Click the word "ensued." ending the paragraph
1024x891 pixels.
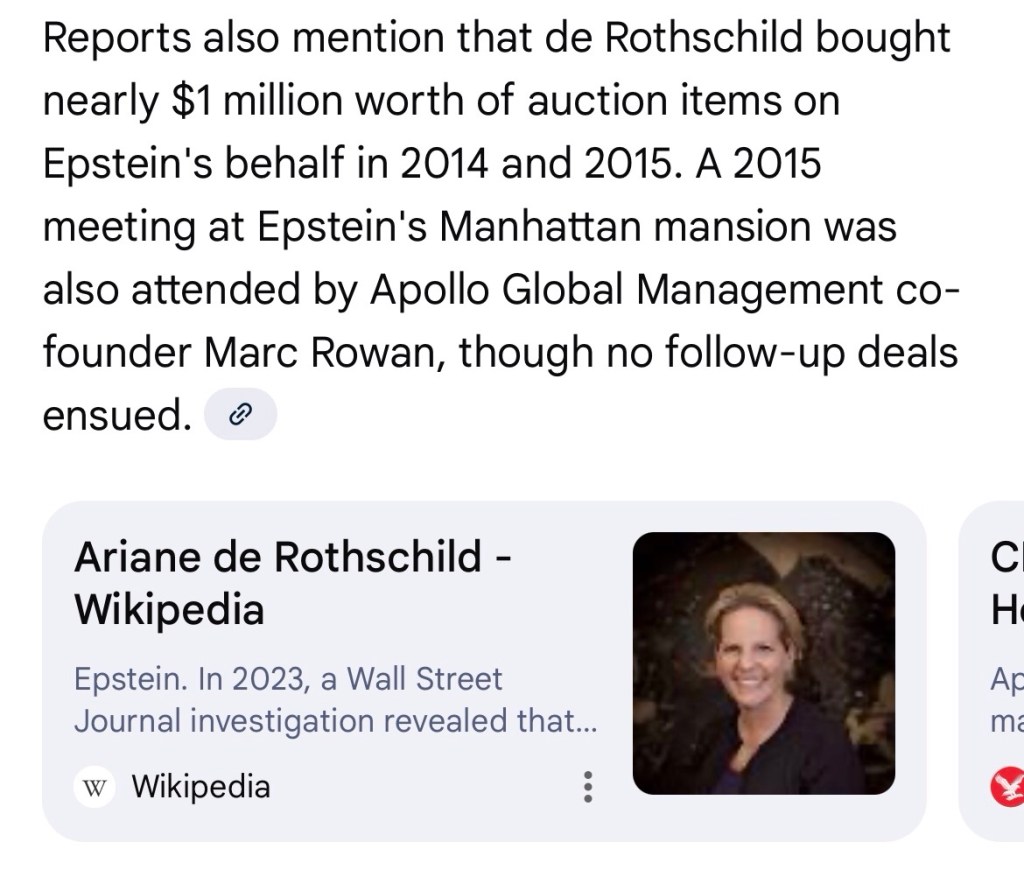coord(116,415)
